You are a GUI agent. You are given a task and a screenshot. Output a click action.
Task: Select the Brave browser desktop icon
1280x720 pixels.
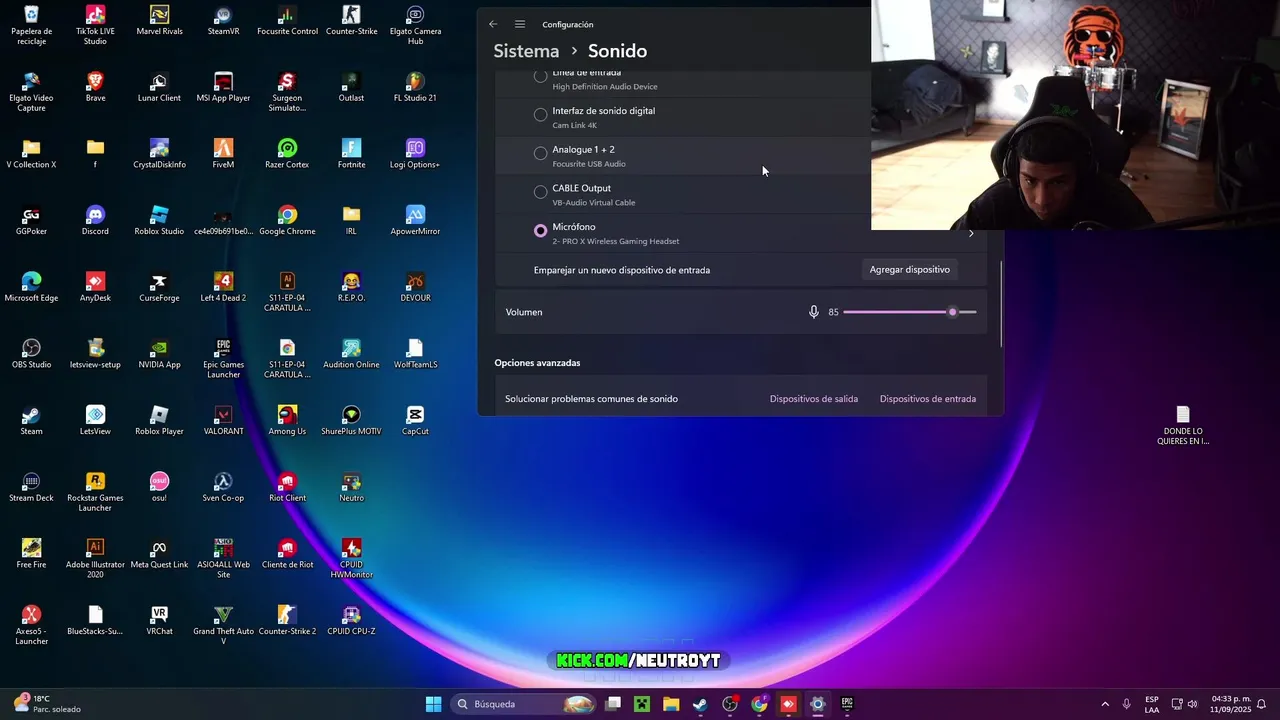click(95, 87)
